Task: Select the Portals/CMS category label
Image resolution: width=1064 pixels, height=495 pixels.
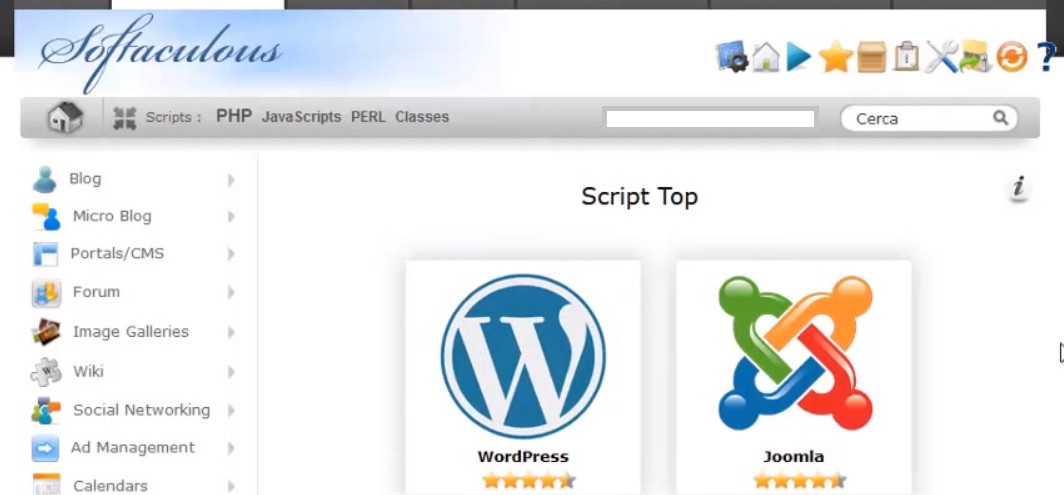Action: tap(117, 253)
